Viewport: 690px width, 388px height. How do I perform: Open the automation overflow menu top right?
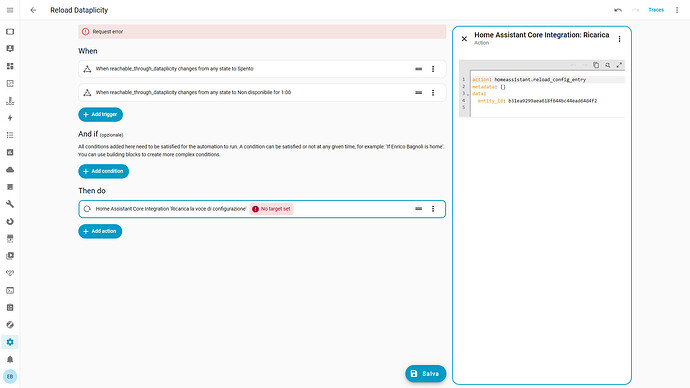(x=677, y=10)
